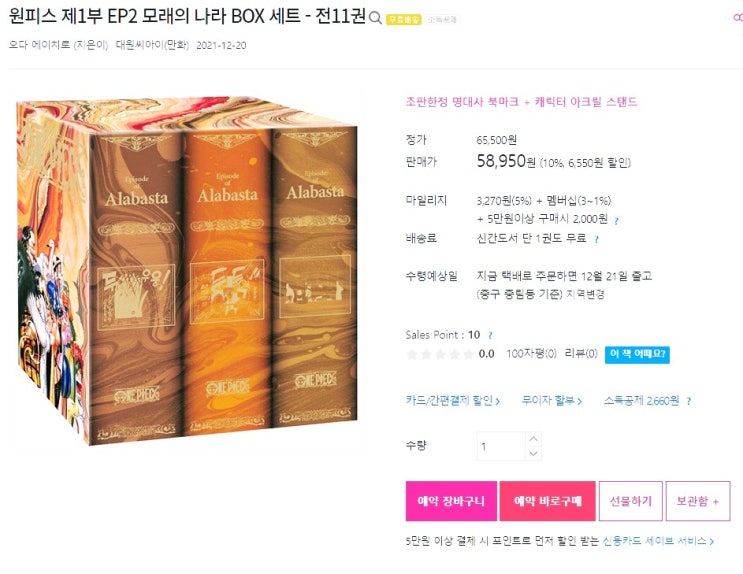This screenshot has height=574, width=743.
Task: Open the 신용카드 세이브 서비스 link
Action: 658,541
